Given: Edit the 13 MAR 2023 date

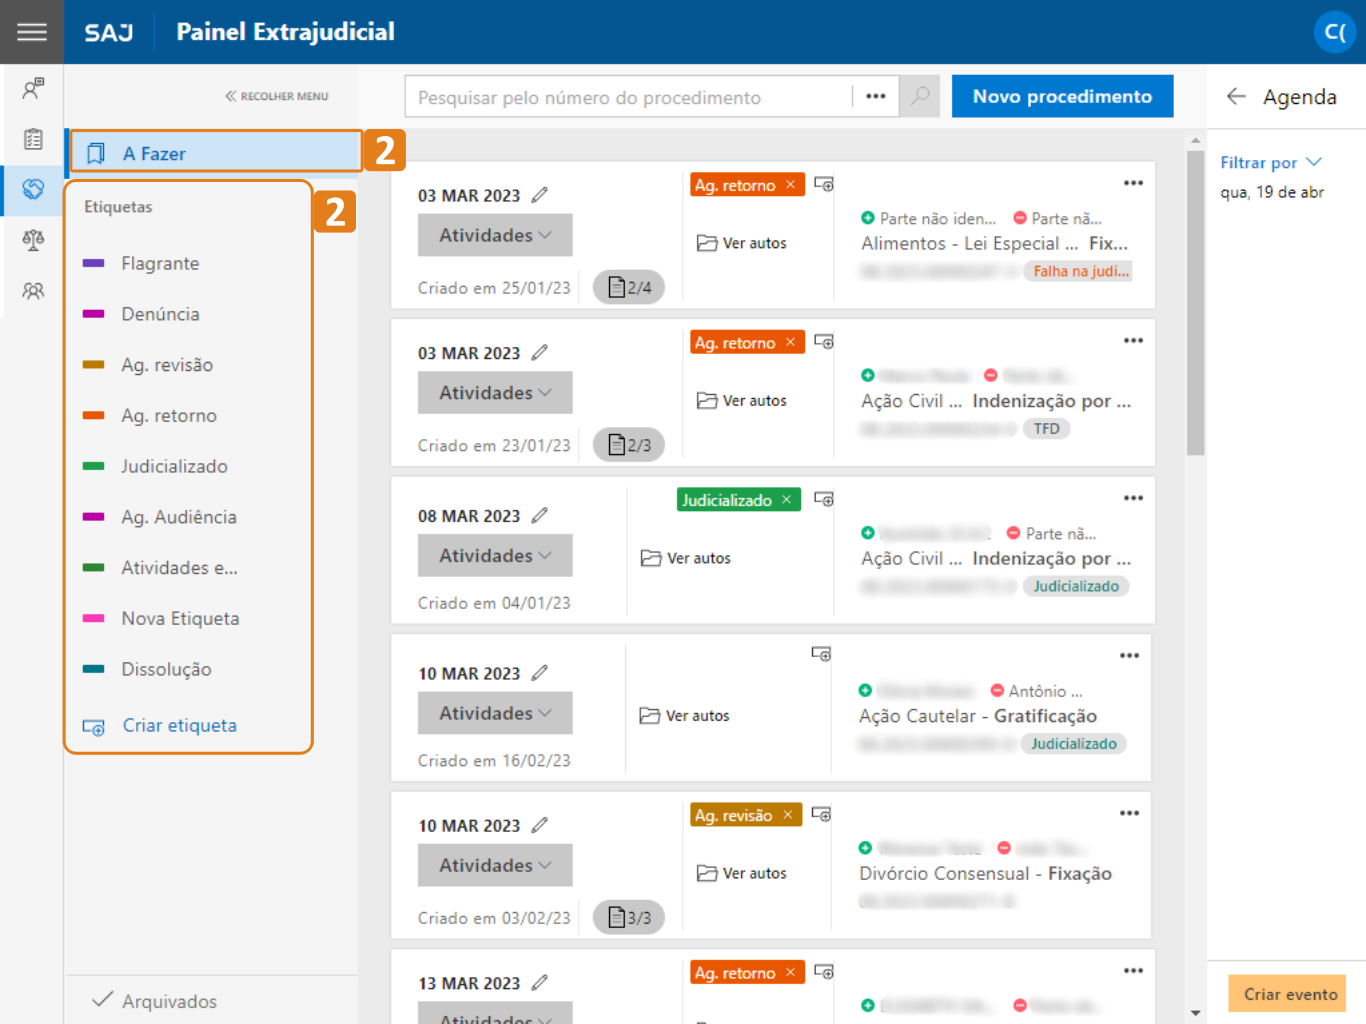Looking at the screenshot, I should 539,983.
